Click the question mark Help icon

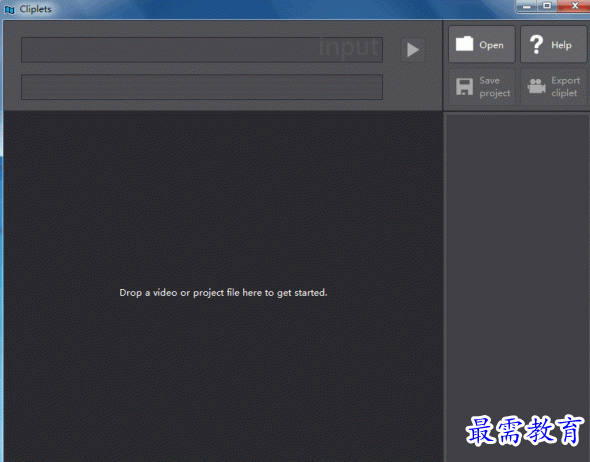(536, 44)
